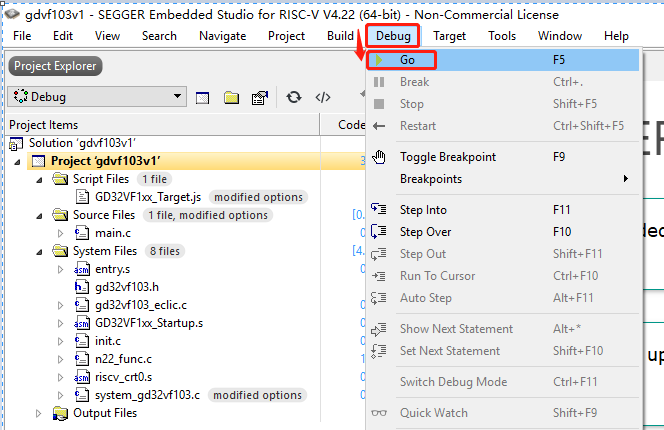
Task: Open the Breakpoints submenu
Action: [505, 179]
